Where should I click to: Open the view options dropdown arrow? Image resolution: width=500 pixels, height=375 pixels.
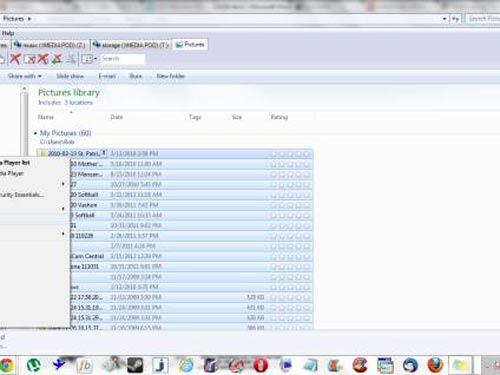(x=95, y=59)
